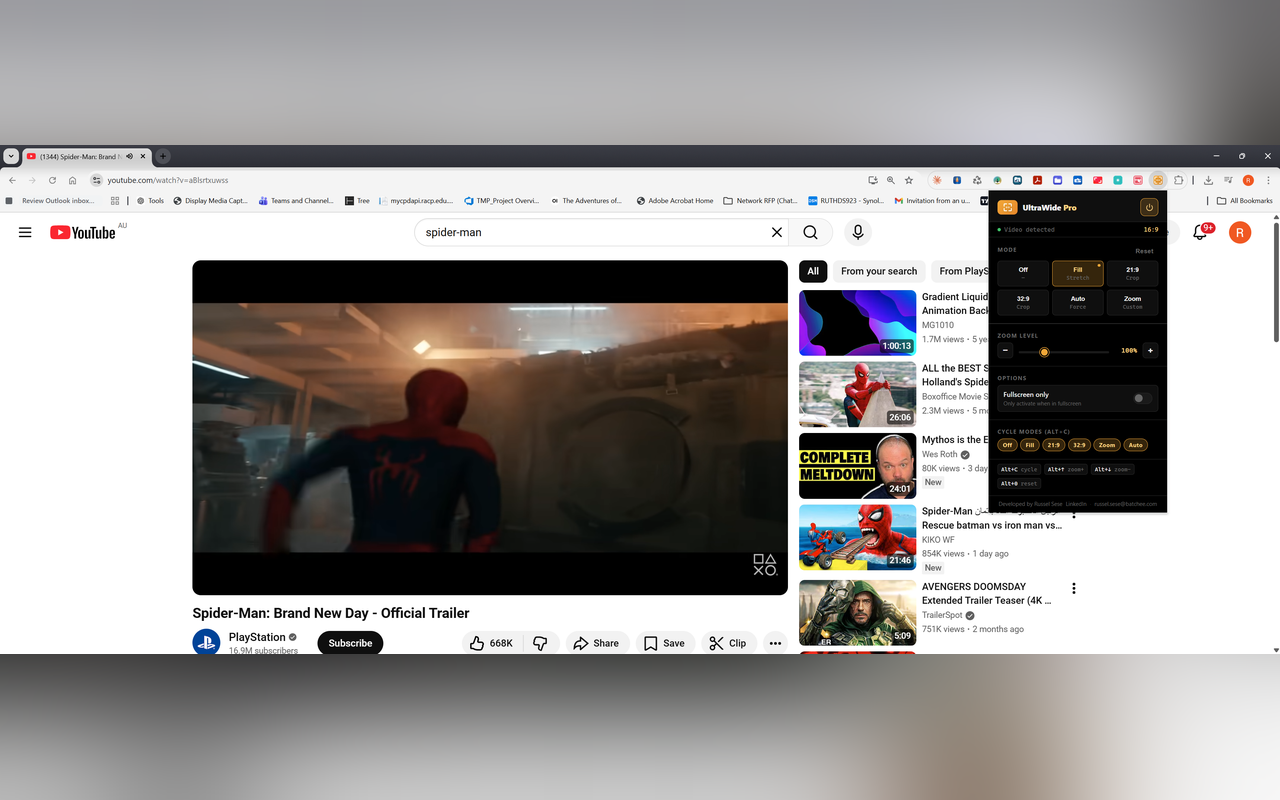Open Review Outlook inbox bookmark
Image resolution: width=1280 pixels, height=800 pixels.
click(50, 201)
